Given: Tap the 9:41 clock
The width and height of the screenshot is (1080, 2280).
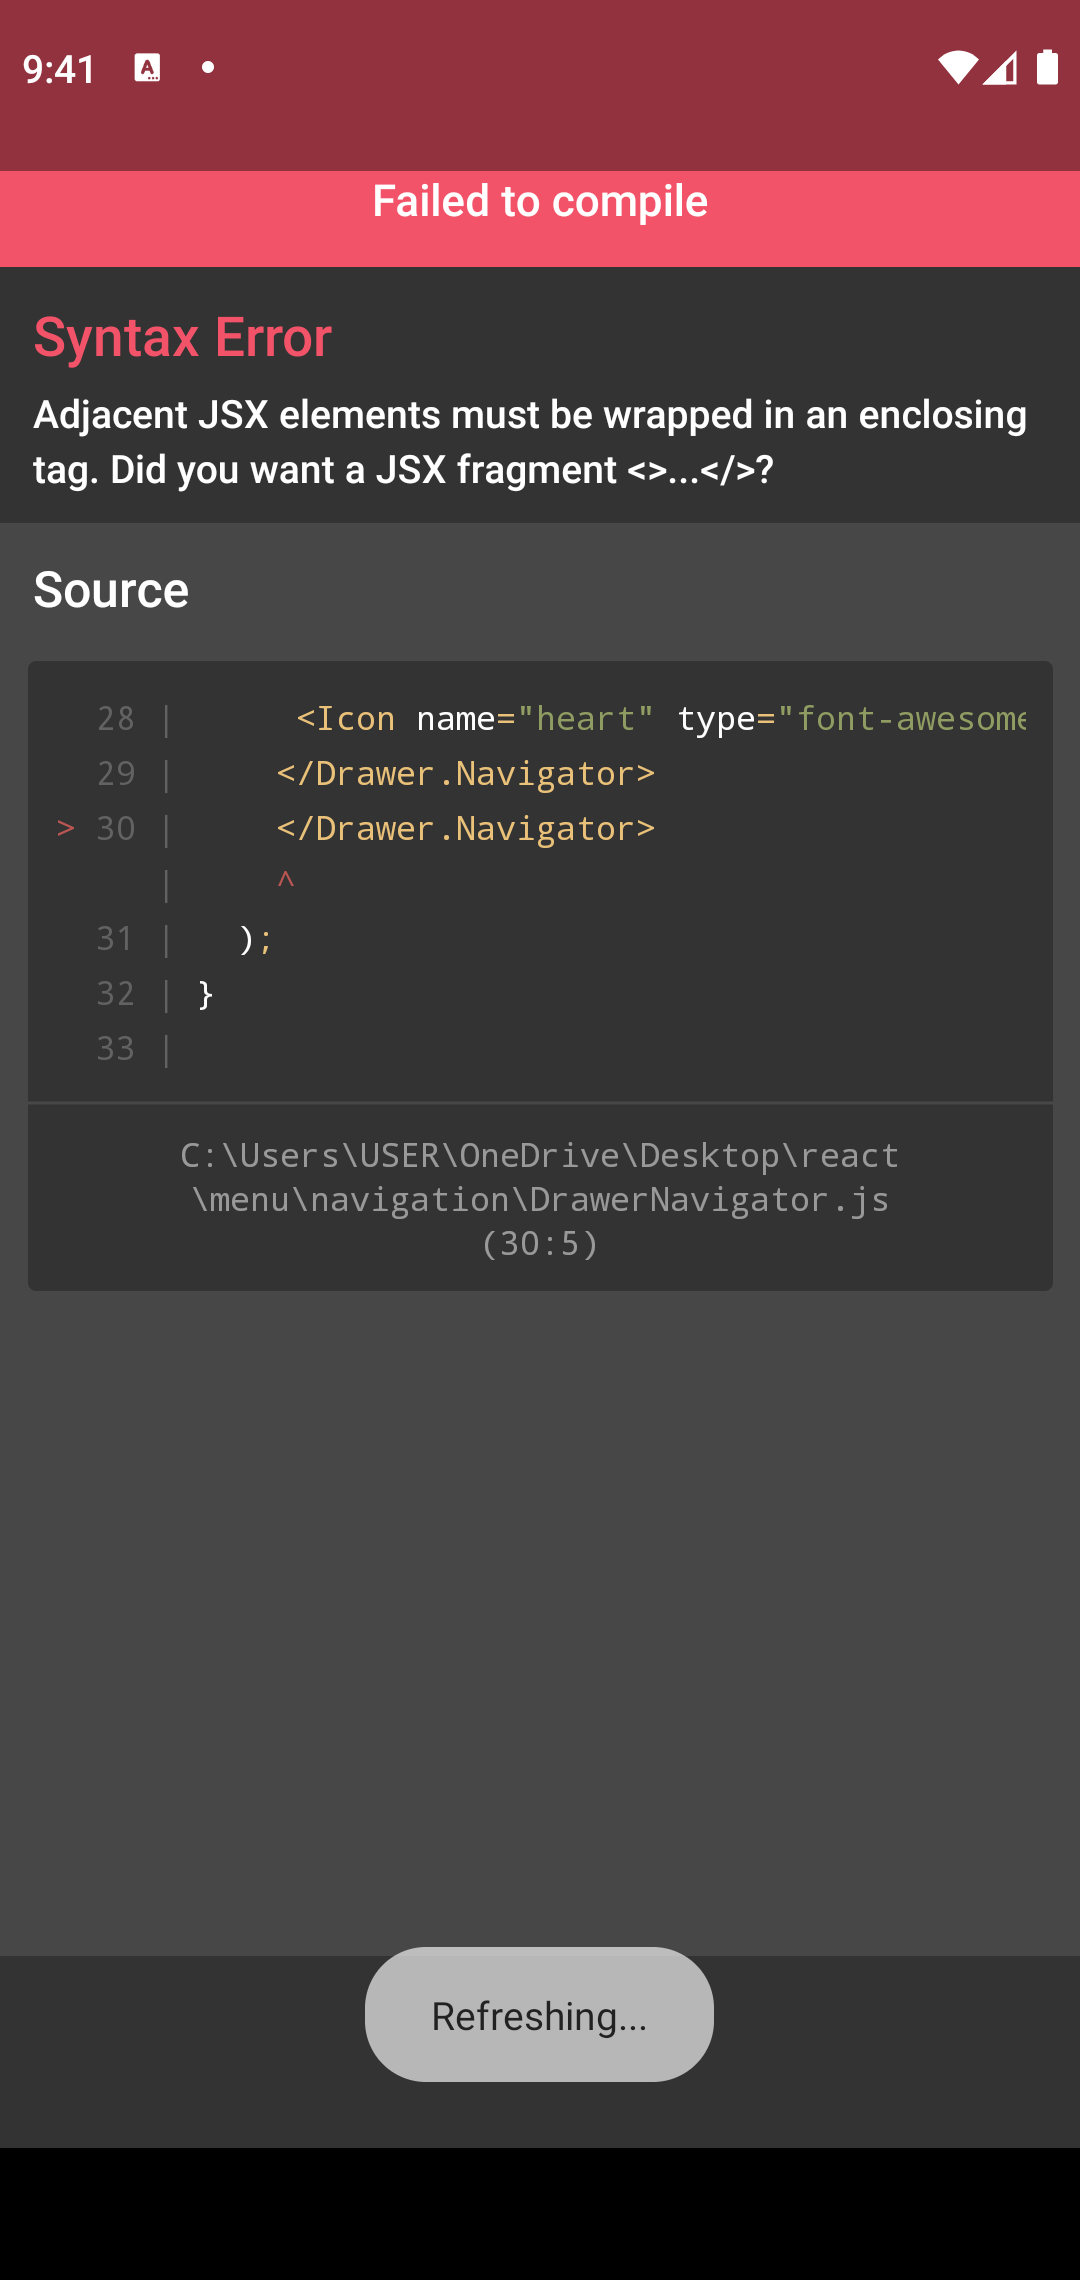Looking at the screenshot, I should pos(59,69).
